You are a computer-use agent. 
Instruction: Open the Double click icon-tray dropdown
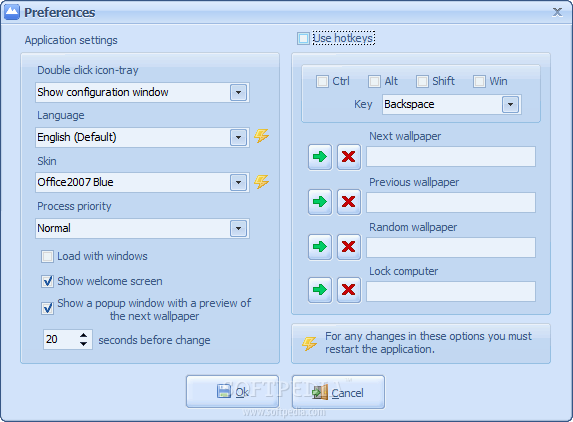tap(238, 92)
